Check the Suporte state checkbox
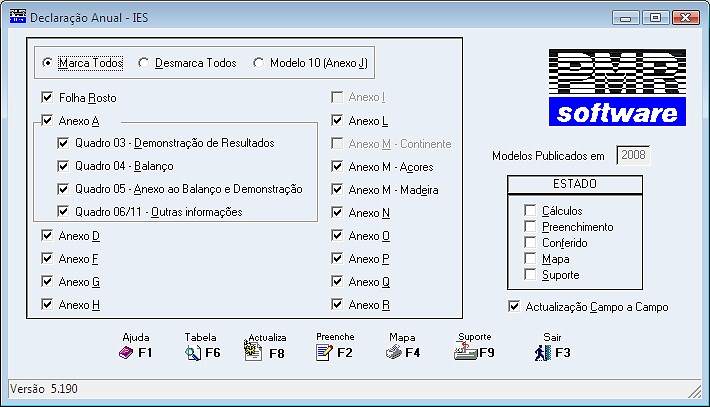The image size is (710, 407). coord(530,275)
